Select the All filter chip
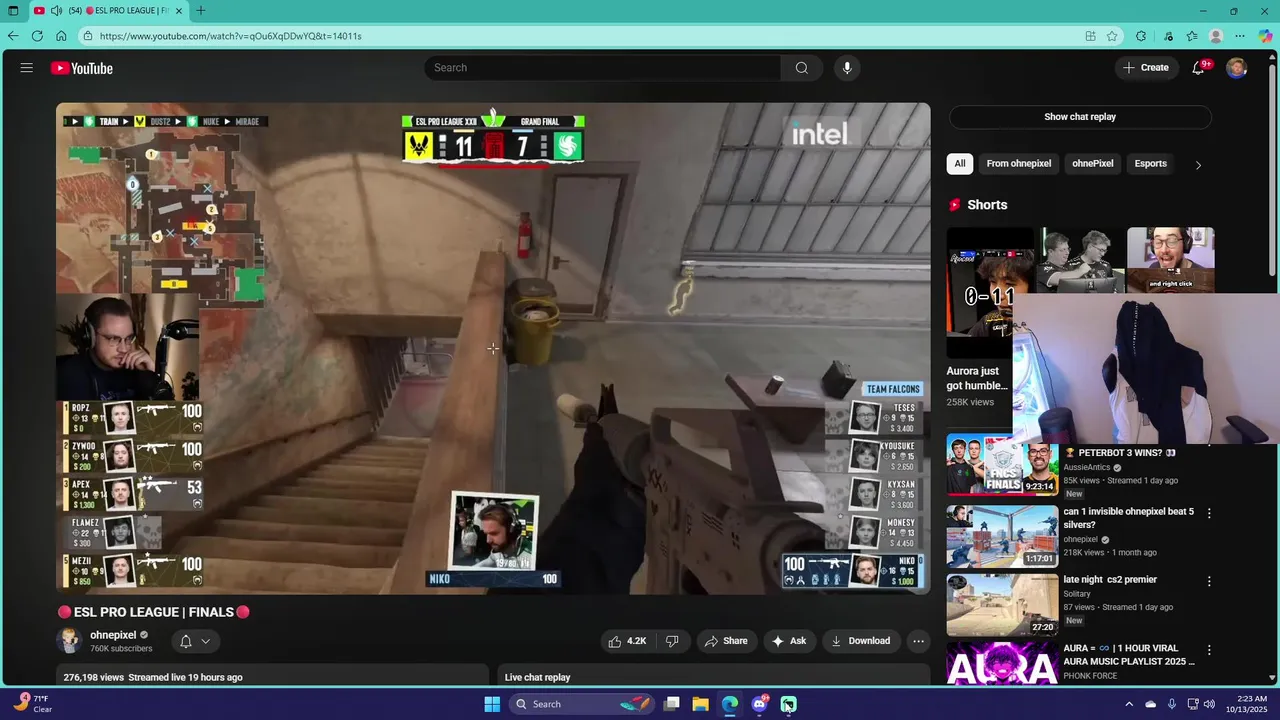The height and width of the screenshot is (720, 1280). click(960, 163)
